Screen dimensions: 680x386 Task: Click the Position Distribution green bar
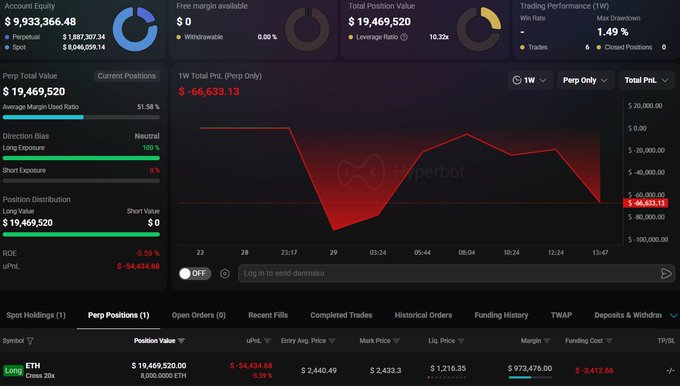coord(81,235)
